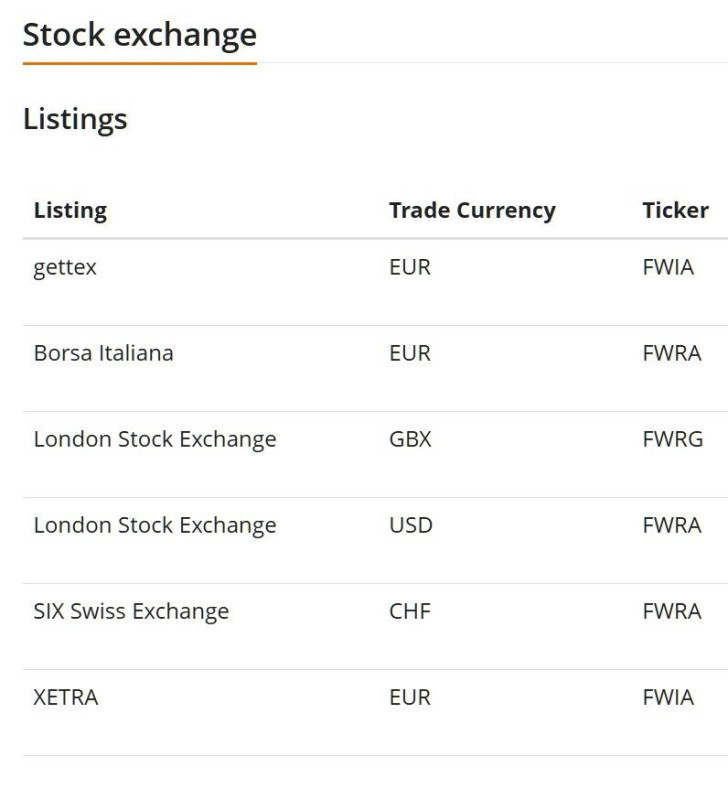Click the FWIA ticker in gettex row
Viewport: 728px width, 800px height.
[668, 267]
